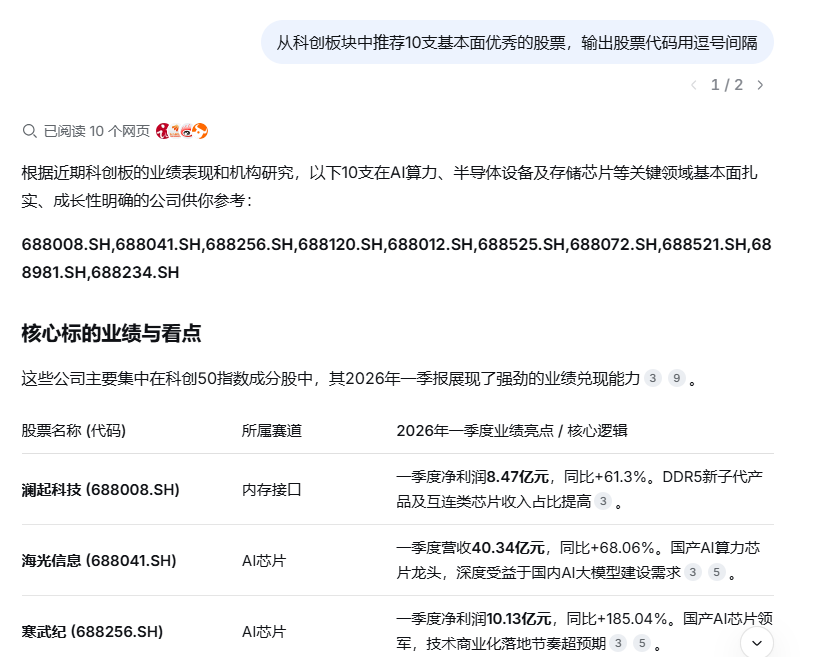Click 8.47亿元 profit figure
This screenshot has height=657, width=828.
click(x=518, y=477)
